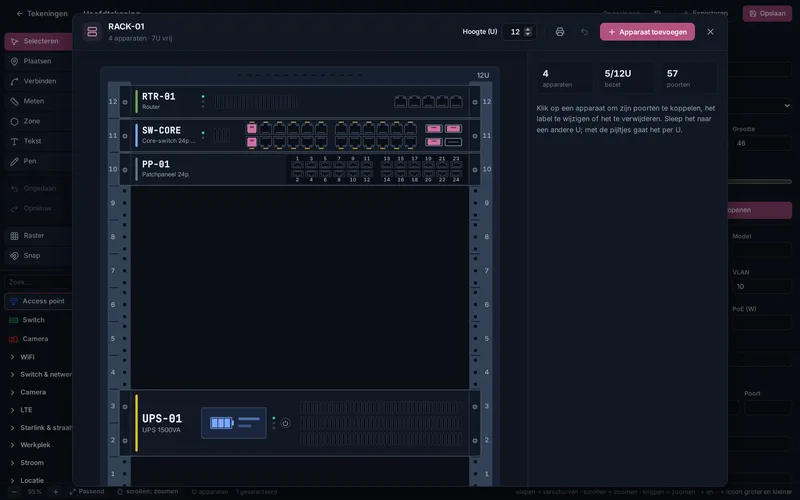
Task: Click the Hoogte (U) number field
Action: [519, 32]
